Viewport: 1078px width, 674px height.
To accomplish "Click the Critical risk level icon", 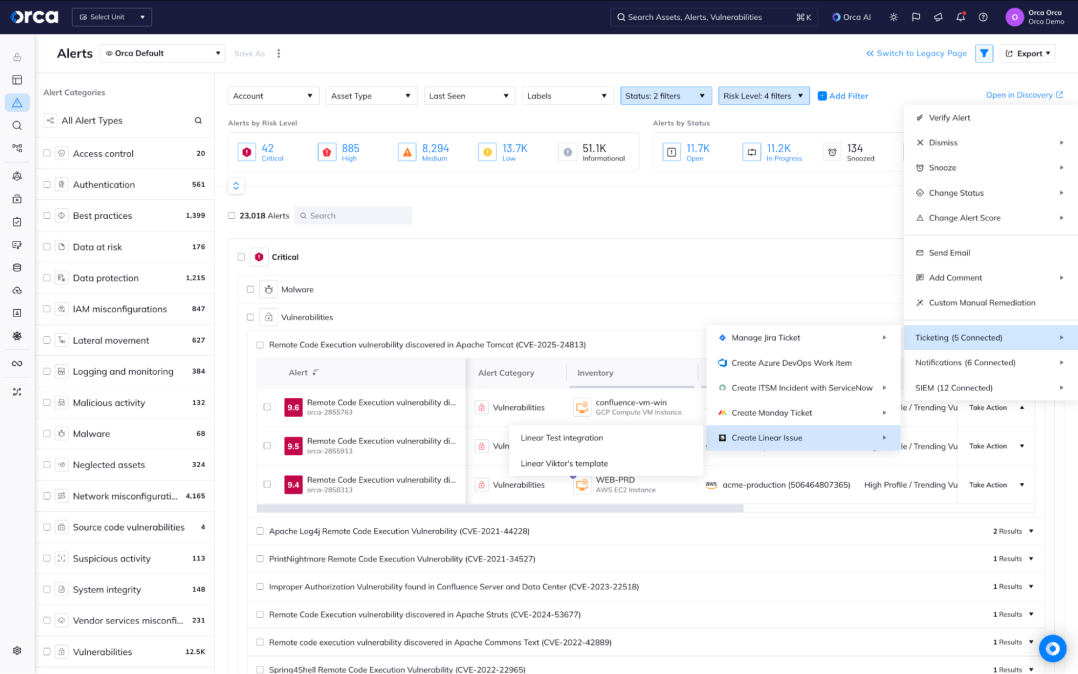I will [x=247, y=152].
